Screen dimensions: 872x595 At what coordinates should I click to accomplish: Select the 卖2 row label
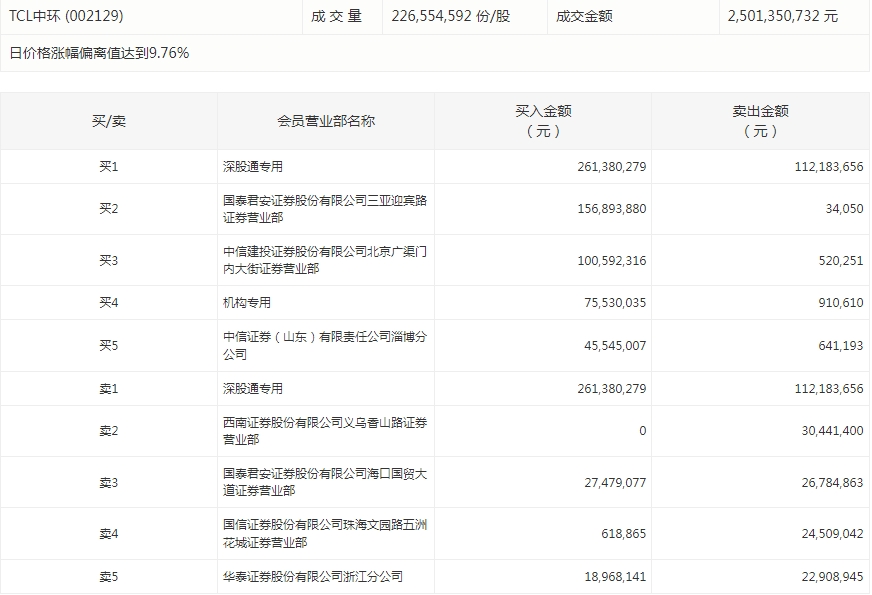[109, 430]
